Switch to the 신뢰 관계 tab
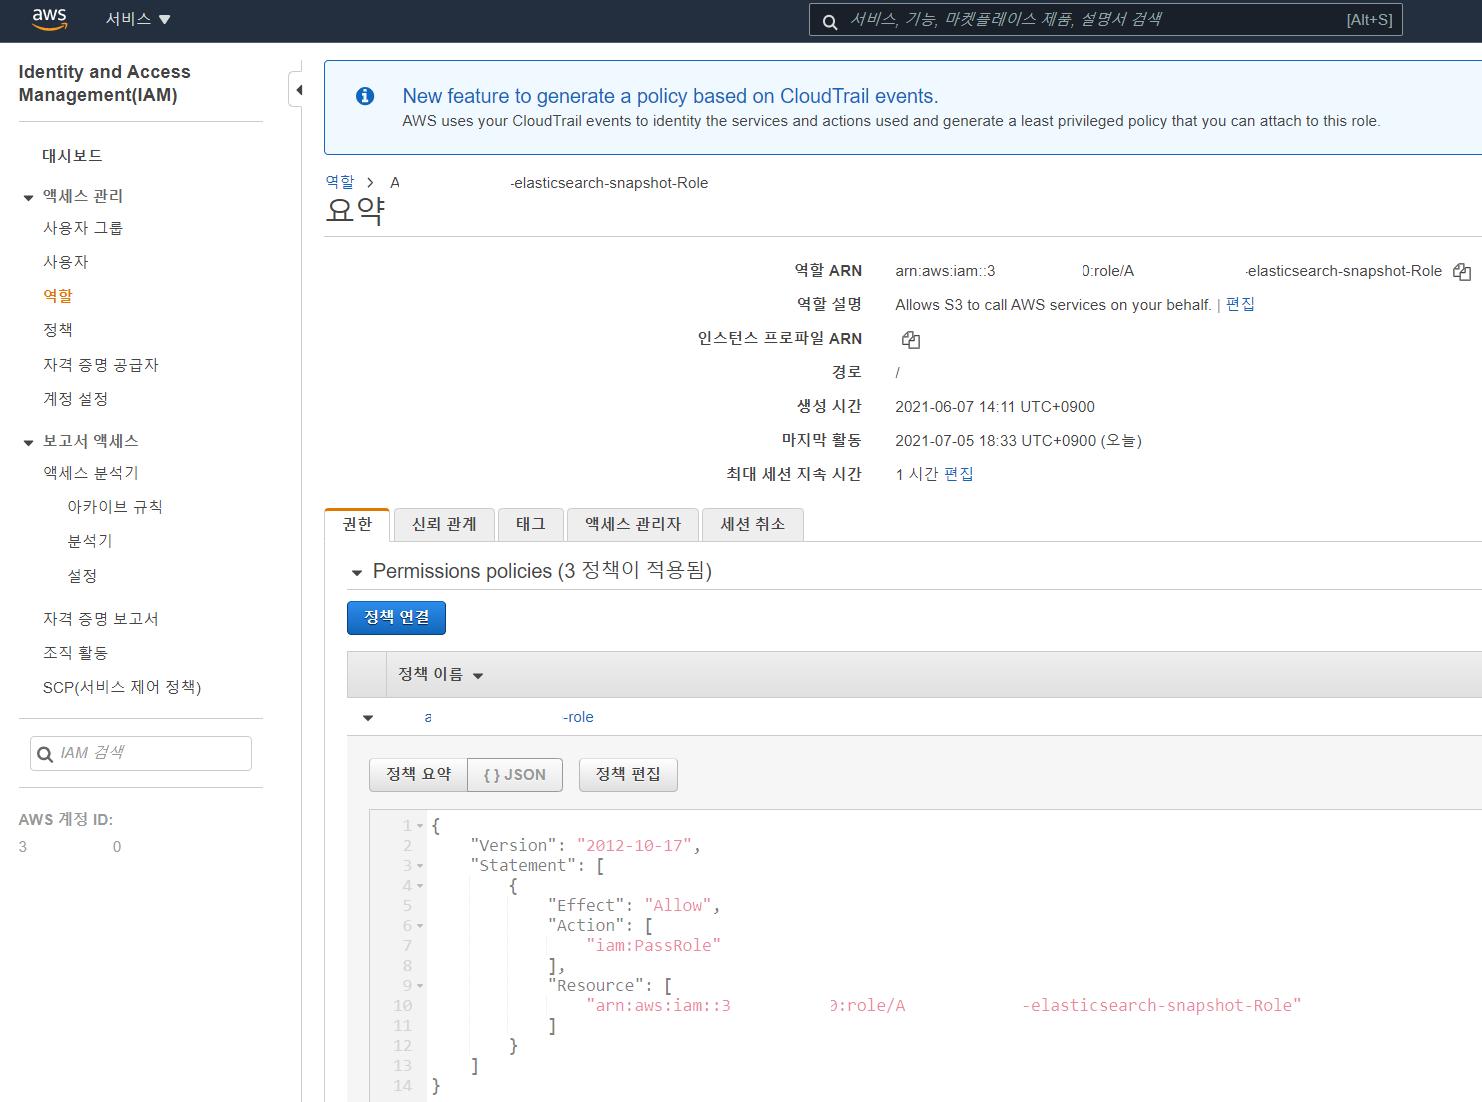 coord(444,524)
